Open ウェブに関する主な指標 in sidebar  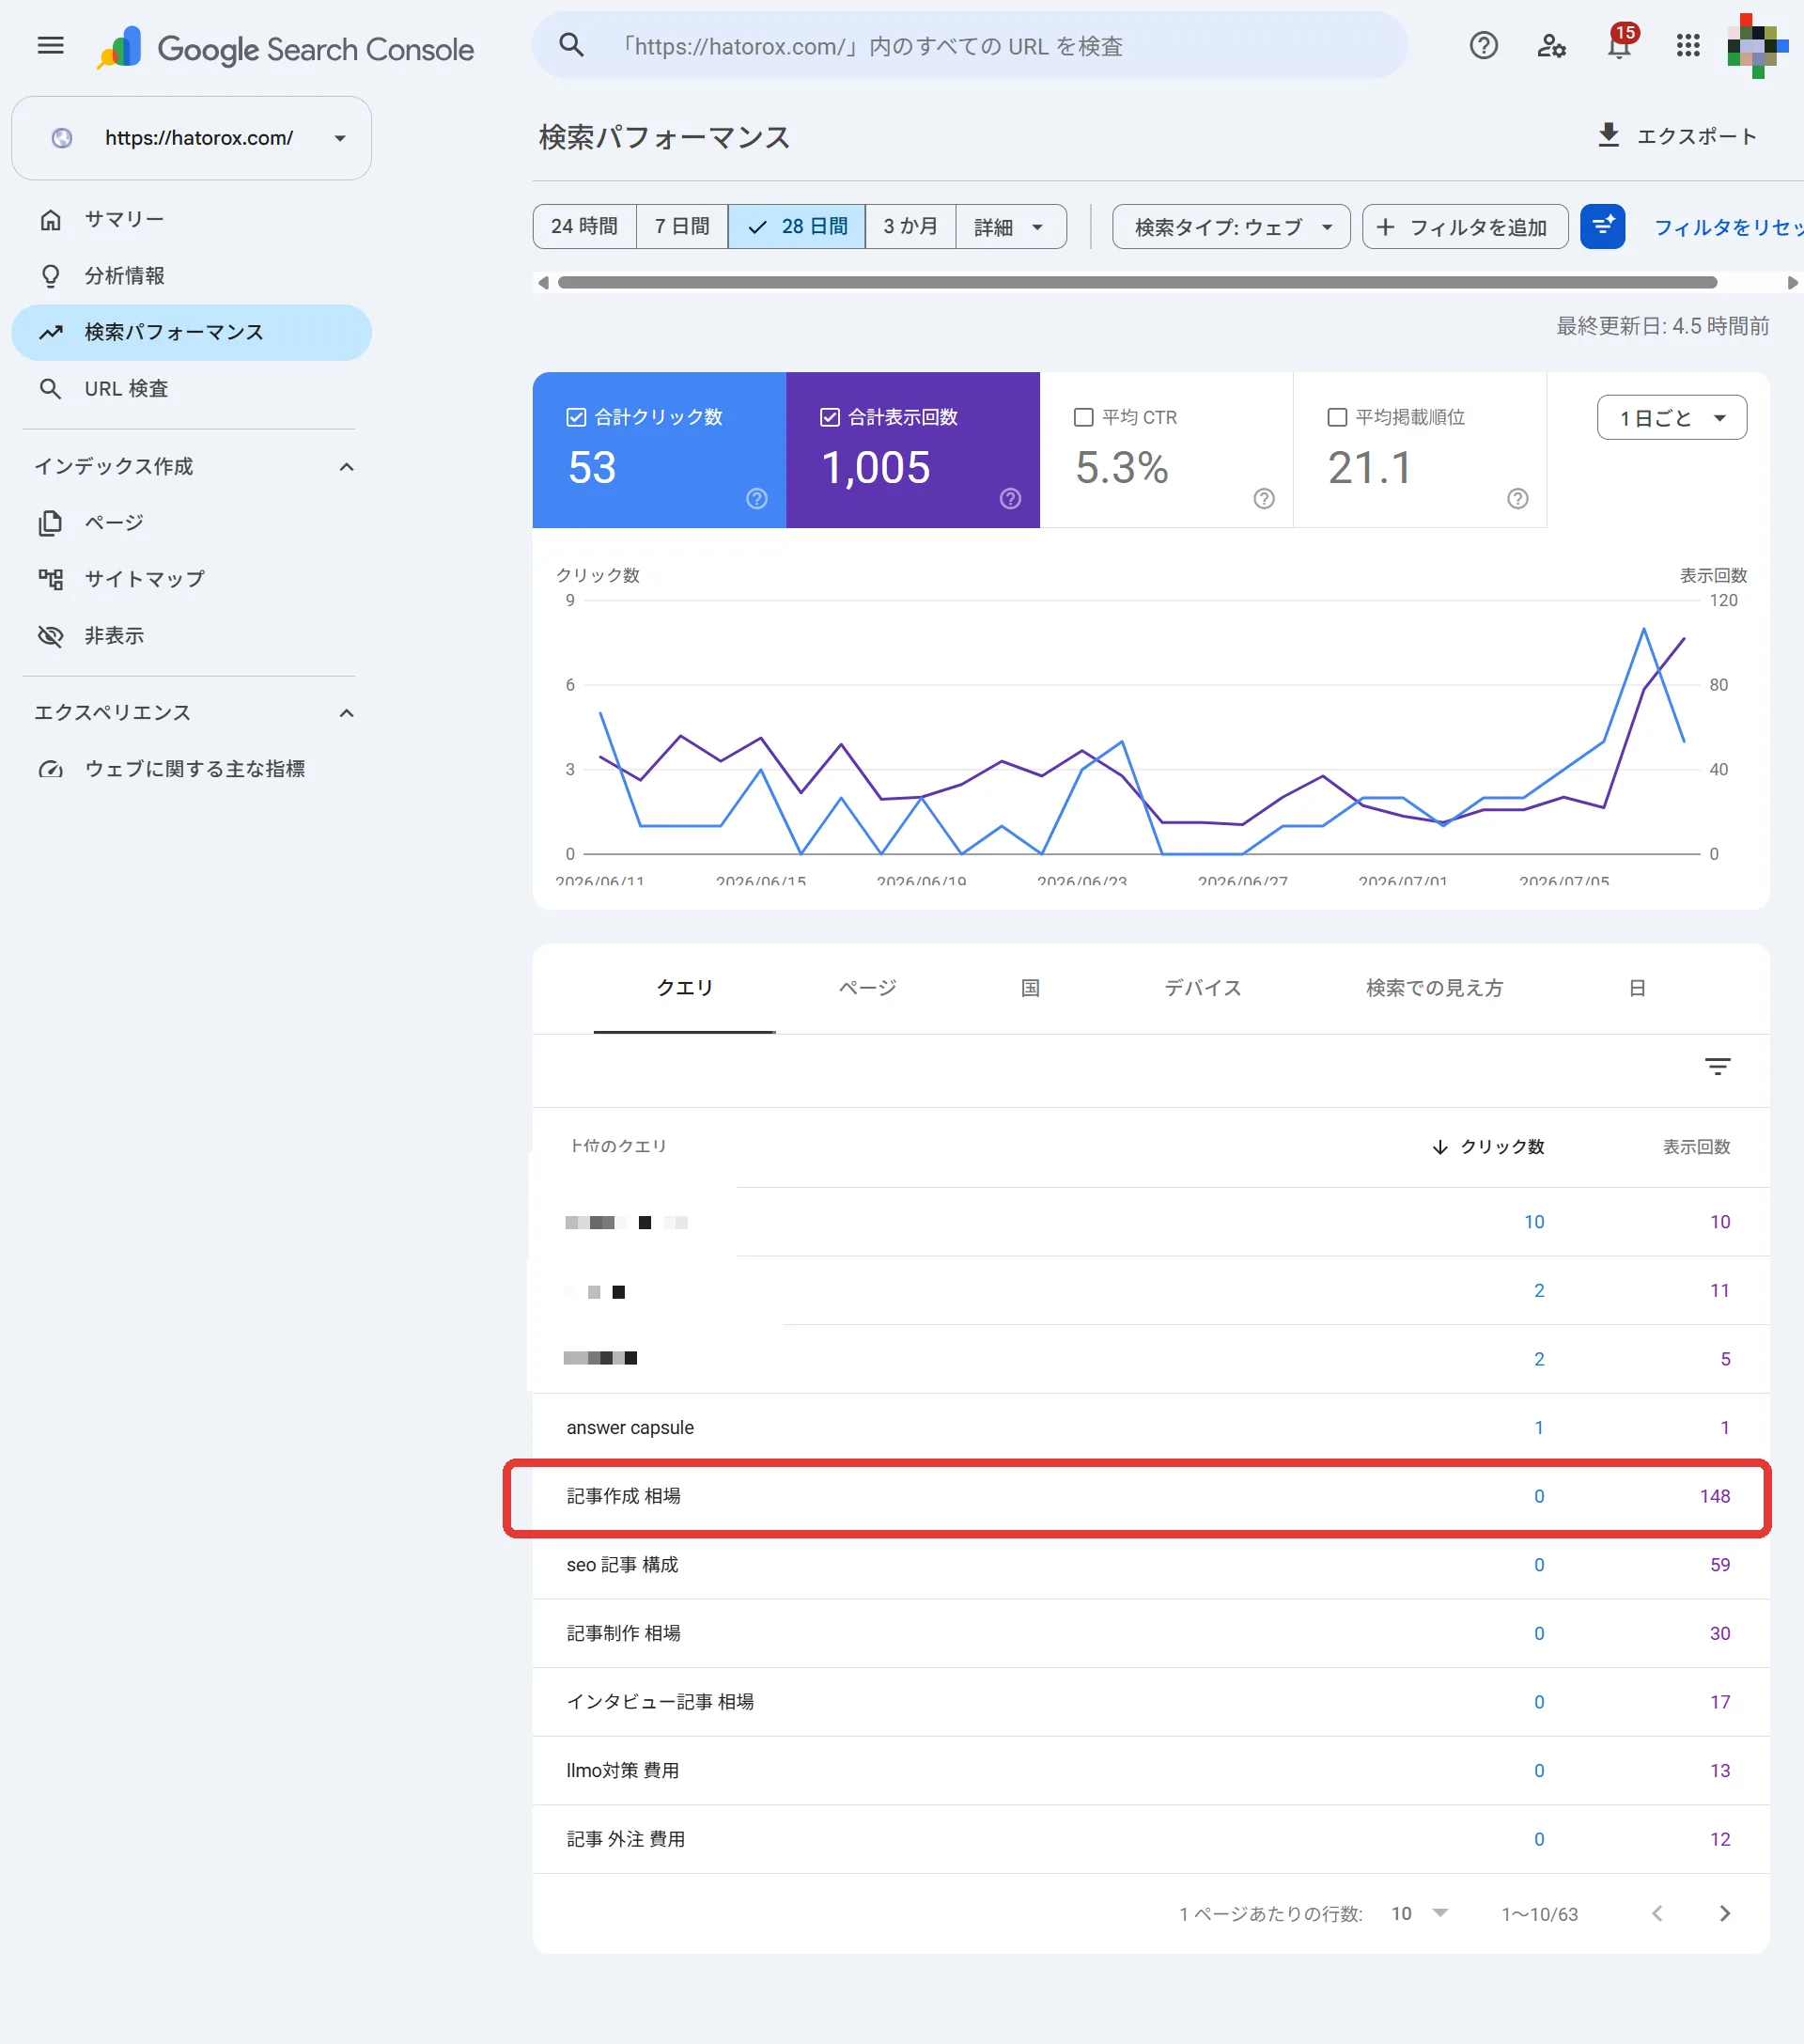click(191, 769)
